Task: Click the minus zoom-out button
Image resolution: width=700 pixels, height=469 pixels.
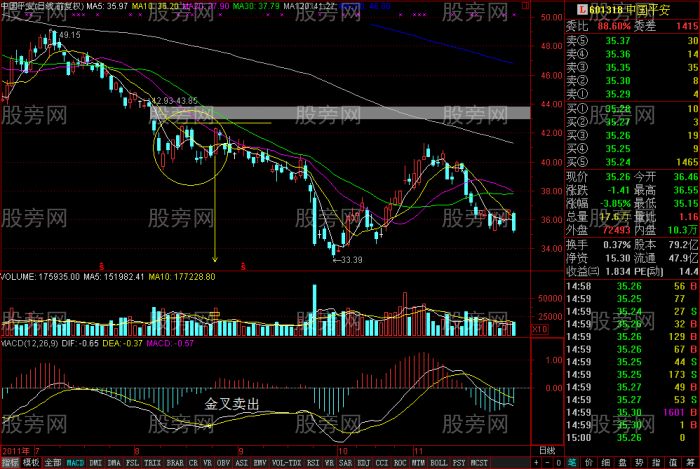Action: pos(547,463)
